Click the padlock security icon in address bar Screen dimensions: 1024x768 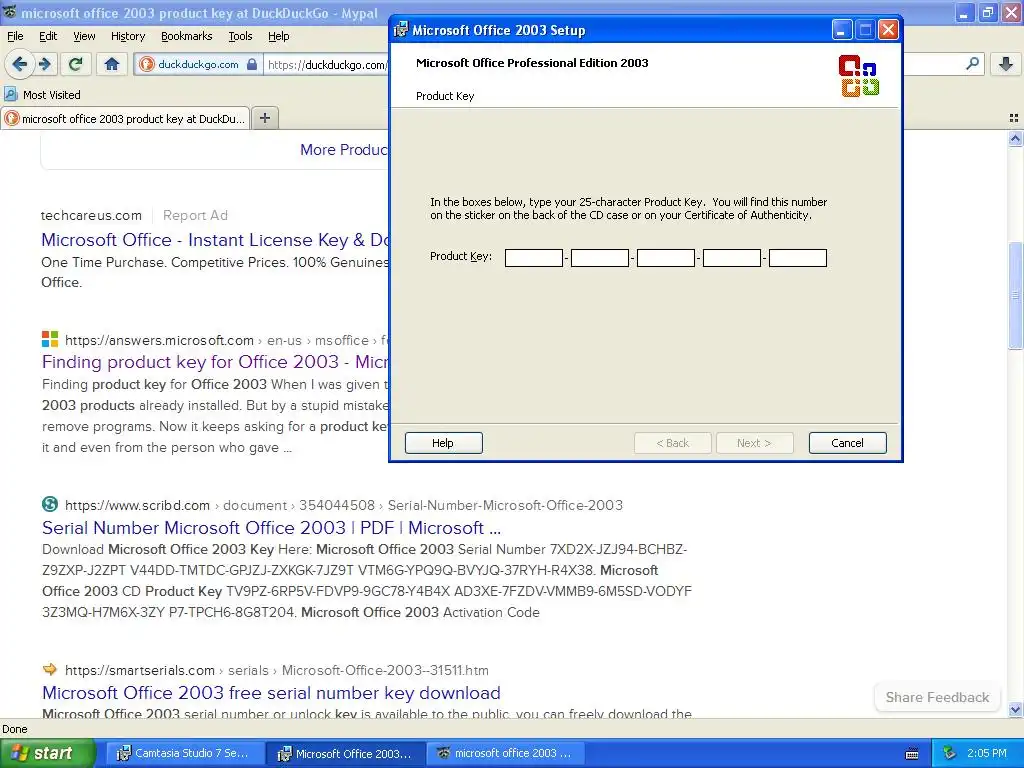pos(252,64)
